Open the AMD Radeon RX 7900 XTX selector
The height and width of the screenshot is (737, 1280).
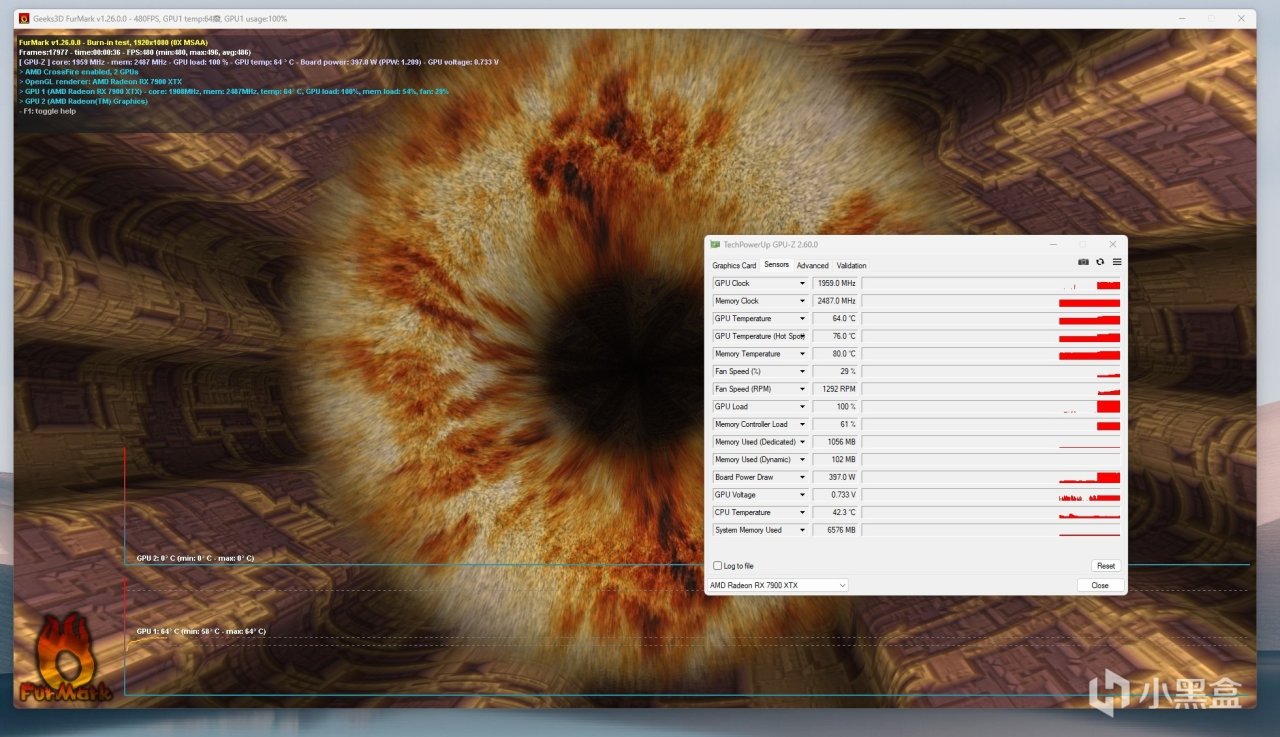click(778, 585)
